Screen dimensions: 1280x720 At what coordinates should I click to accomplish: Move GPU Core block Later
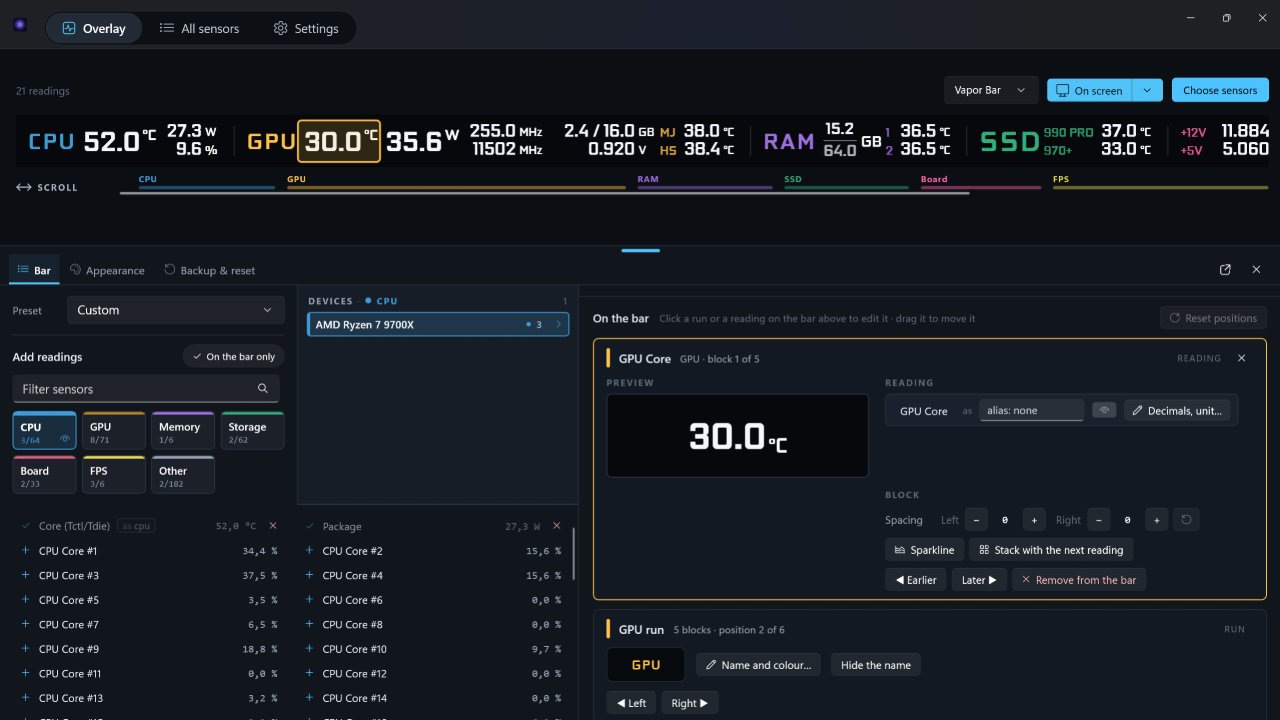click(979, 580)
